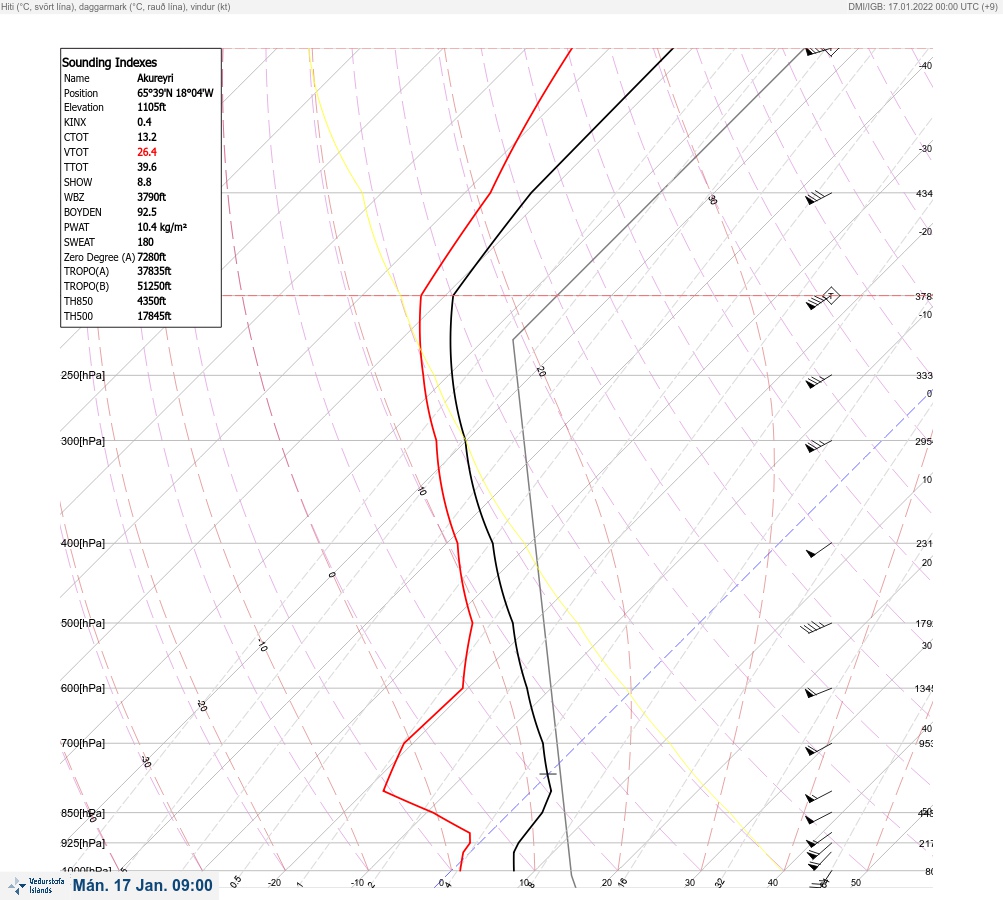Click the wind barb at 700 hPa

tap(819, 748)
